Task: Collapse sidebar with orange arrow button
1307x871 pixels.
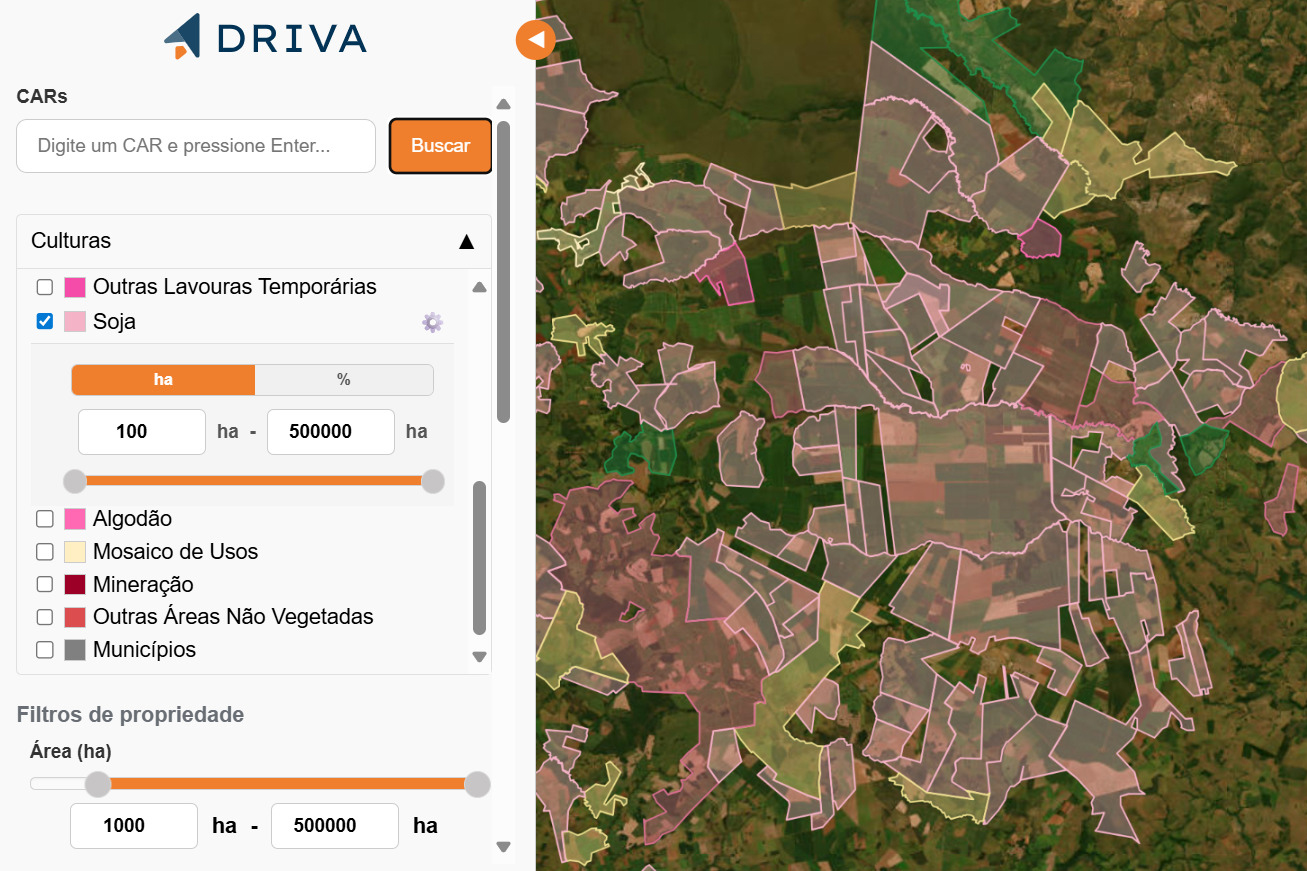Action: 535,40
